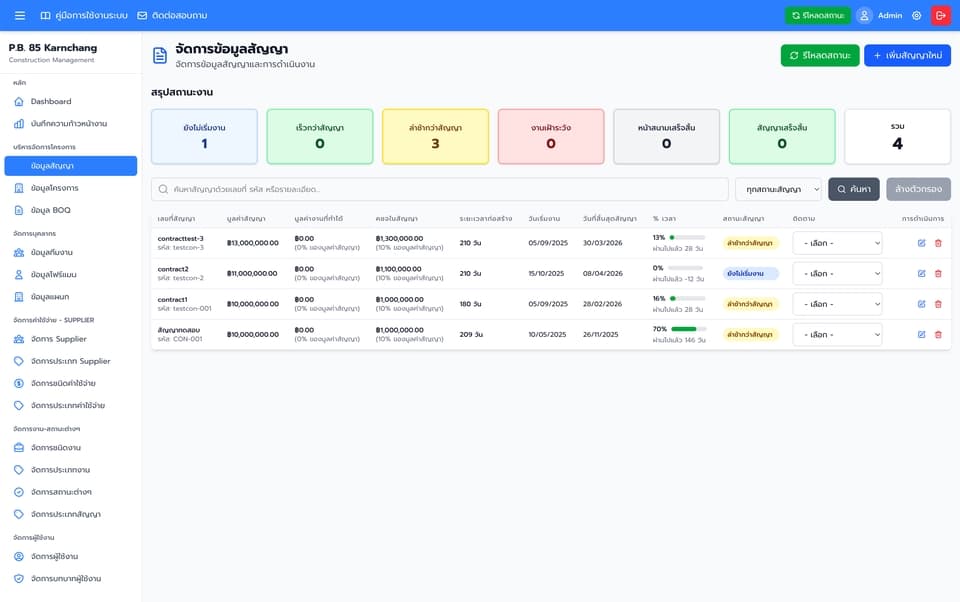Click the trash icon for contract2

938,274
